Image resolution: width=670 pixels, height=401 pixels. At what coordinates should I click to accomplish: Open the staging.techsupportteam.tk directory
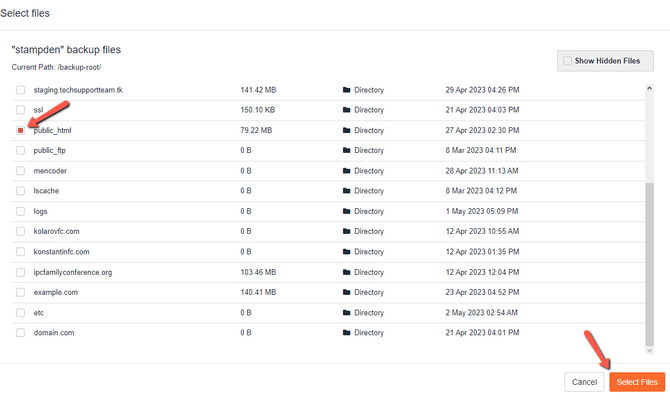point(78,90)
